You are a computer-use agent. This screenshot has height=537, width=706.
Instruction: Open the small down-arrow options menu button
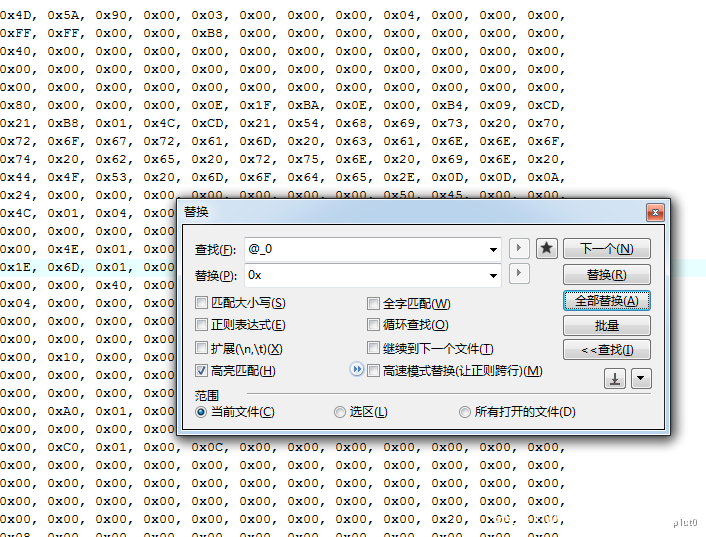[641, 378]
